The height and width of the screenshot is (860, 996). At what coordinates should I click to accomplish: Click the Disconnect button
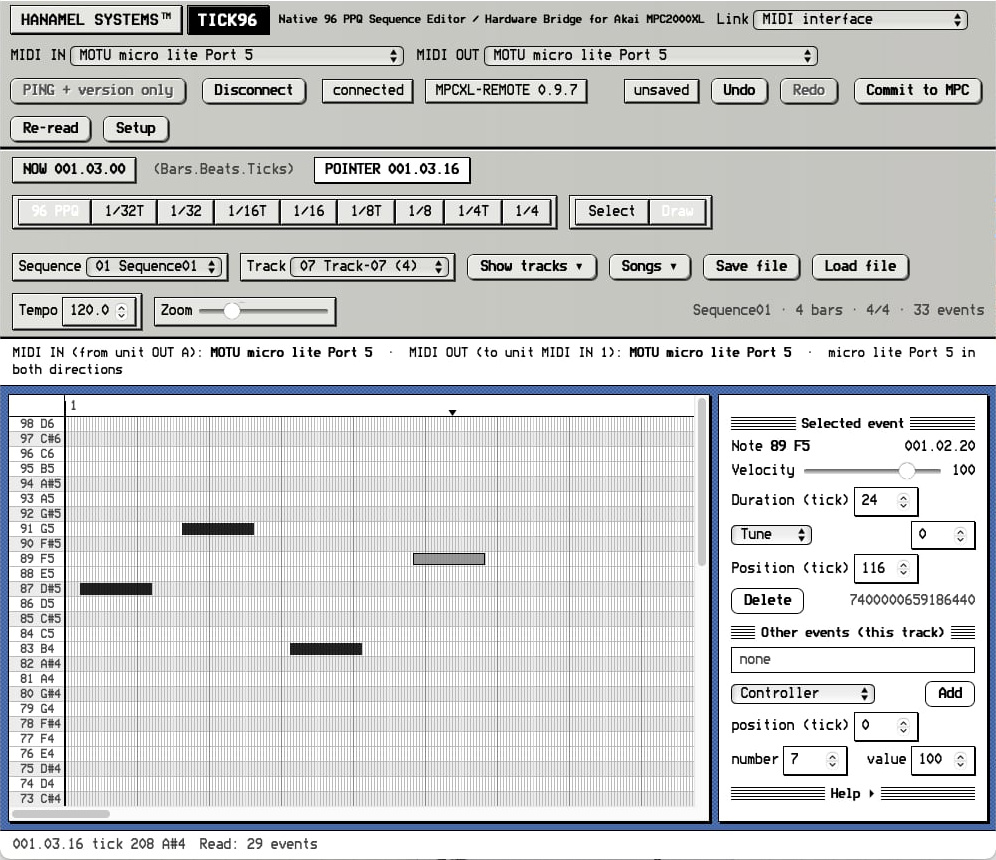(x=253, y=90)
